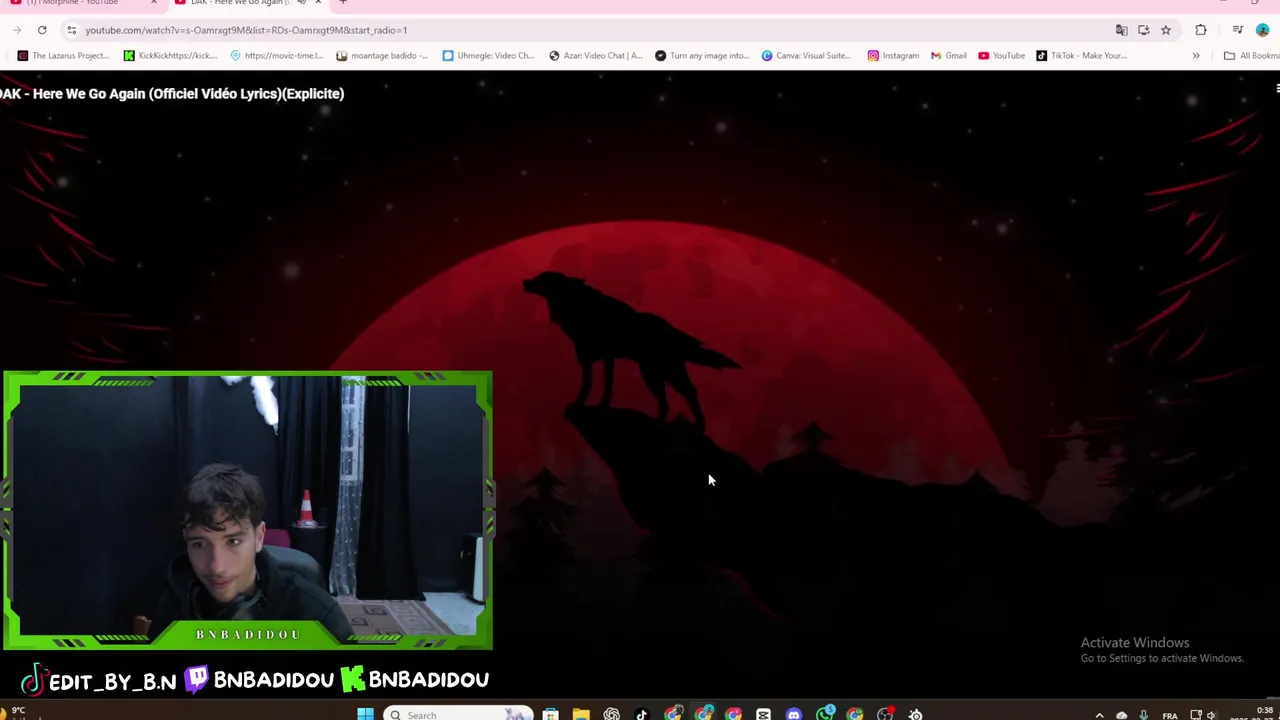Image resolution: width=1280 pixels, height=720 pixels.
Task: Click the install app icon in address bar
Action: tap(1143, 30)
